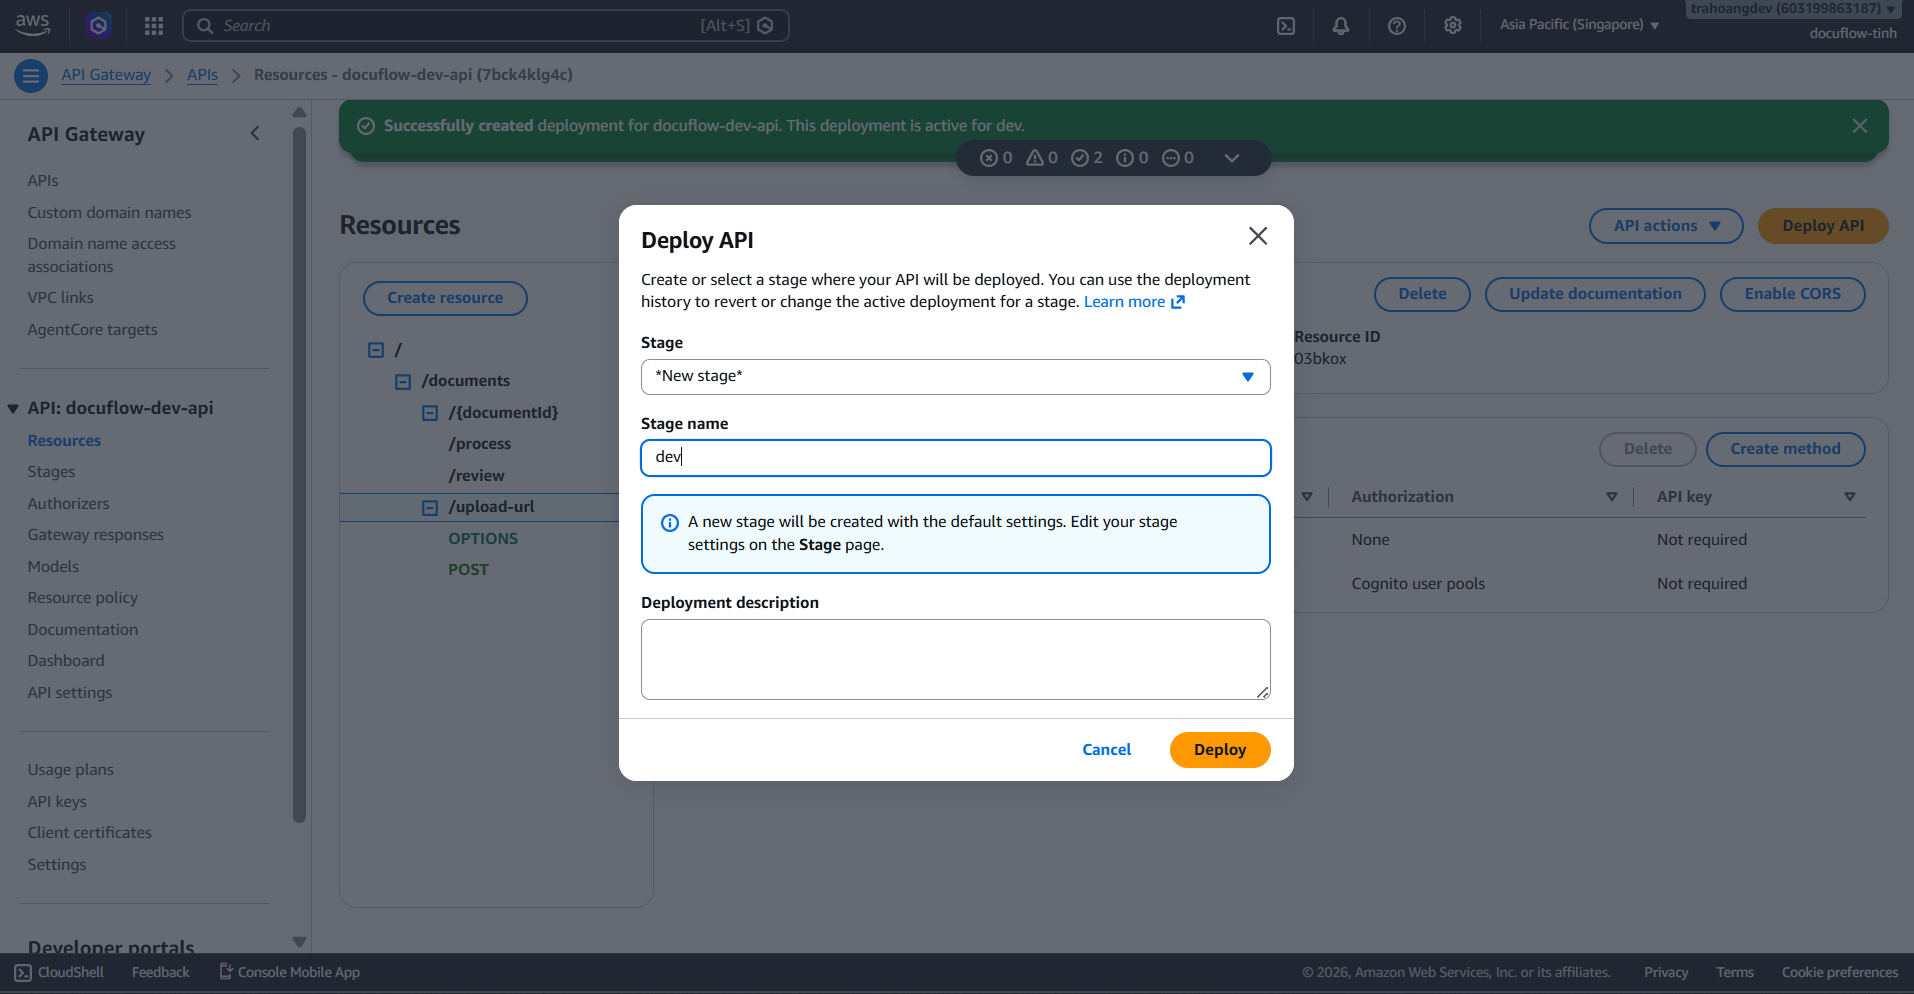Image resolution: width=1914 pixels, height=994 pixels.
Task: Click the in-progress count indicator
Action: pyautogui.click(x=1178, y=158)
